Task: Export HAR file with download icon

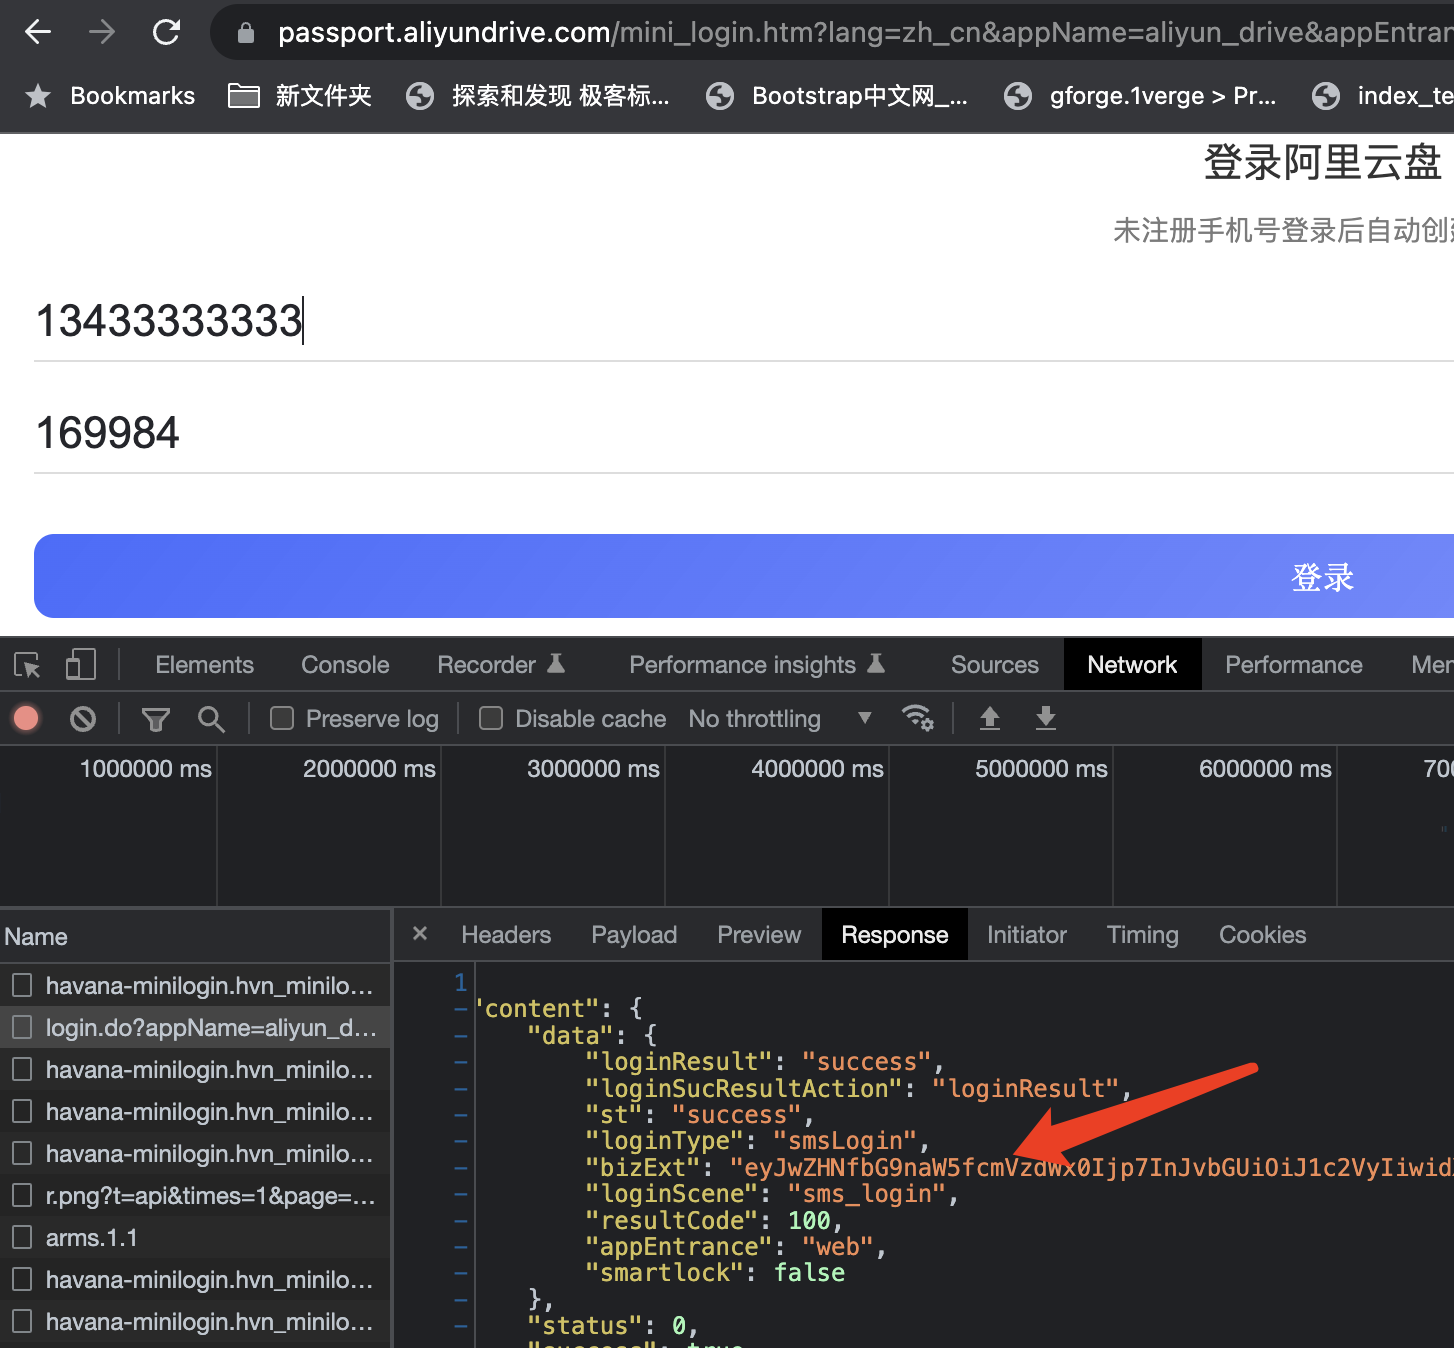Action: (x=1045, y=718)
